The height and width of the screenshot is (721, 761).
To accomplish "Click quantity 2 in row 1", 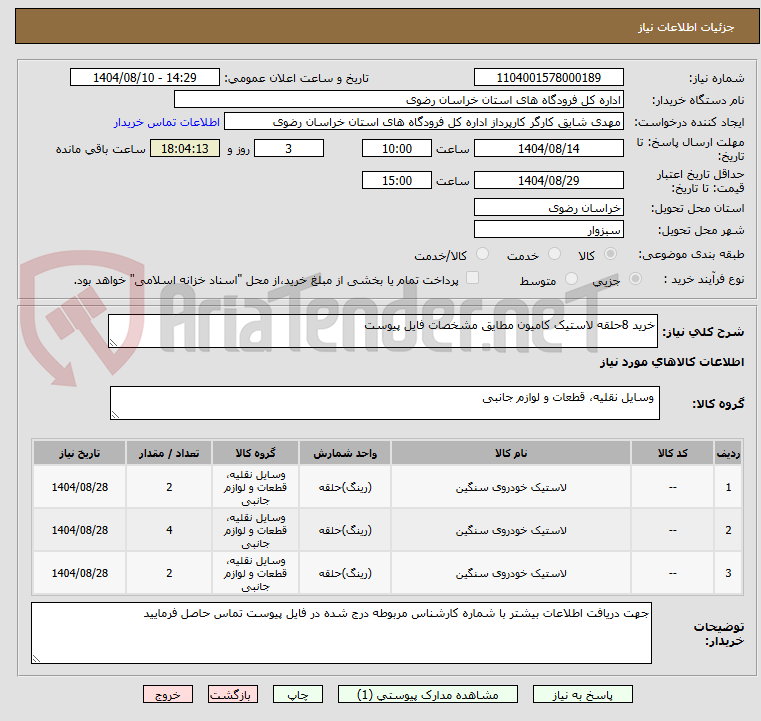I will (169, 487).
